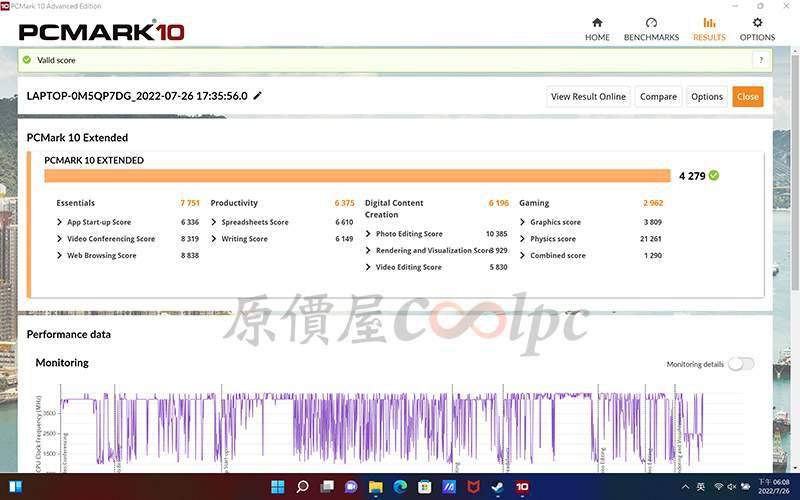Close the result with orange Close button
Image resolution: width=800 pixels, height=500 pixels.
[747, 96]
